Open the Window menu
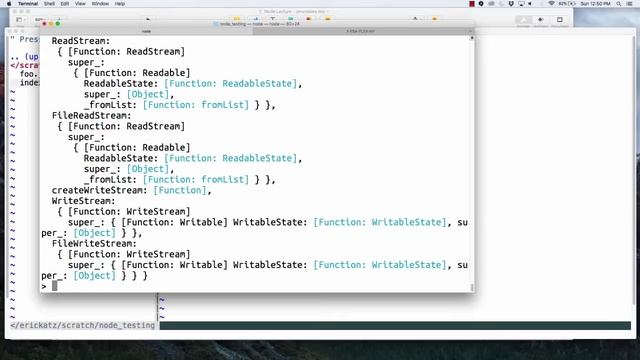The width and height of the screenshot is (640, 360). click(100, 4)
